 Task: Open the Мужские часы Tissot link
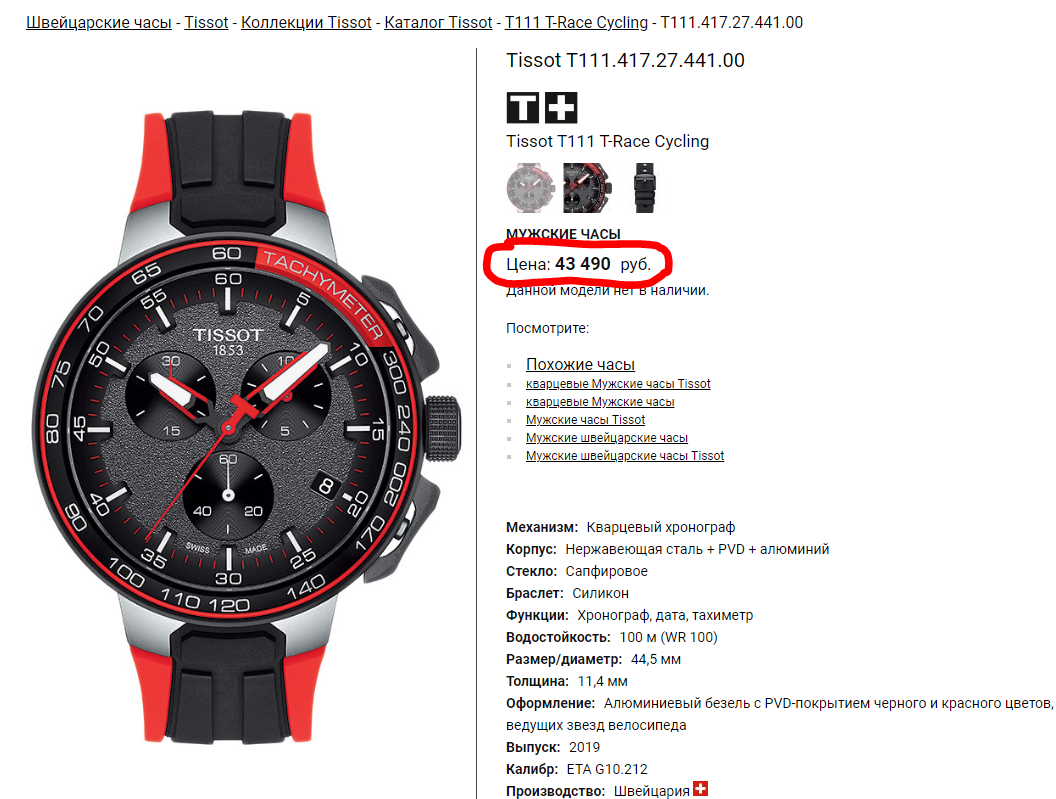(585, 420)
